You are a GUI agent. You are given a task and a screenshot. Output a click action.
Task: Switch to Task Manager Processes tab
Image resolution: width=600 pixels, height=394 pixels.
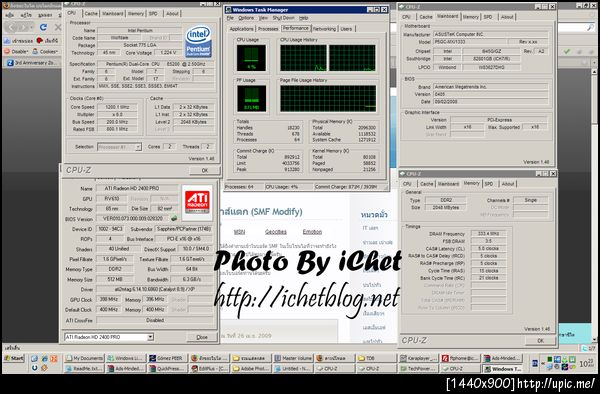click(x=268, y=29)
